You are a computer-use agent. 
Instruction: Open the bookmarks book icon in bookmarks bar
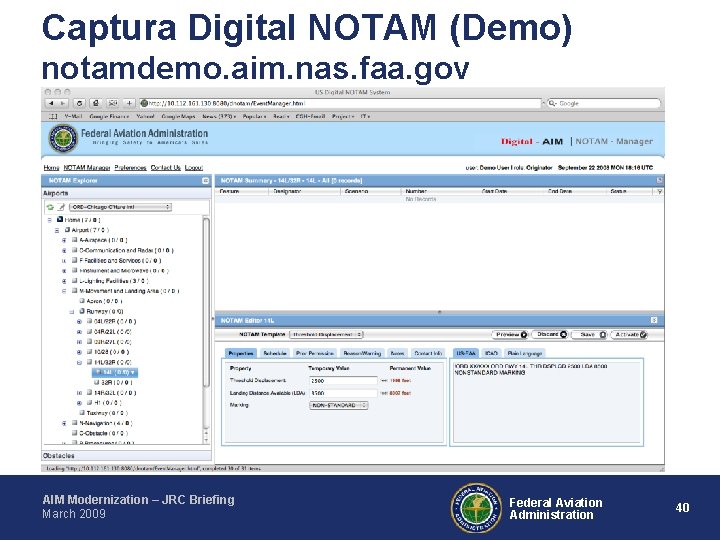[x=53, y=117]
